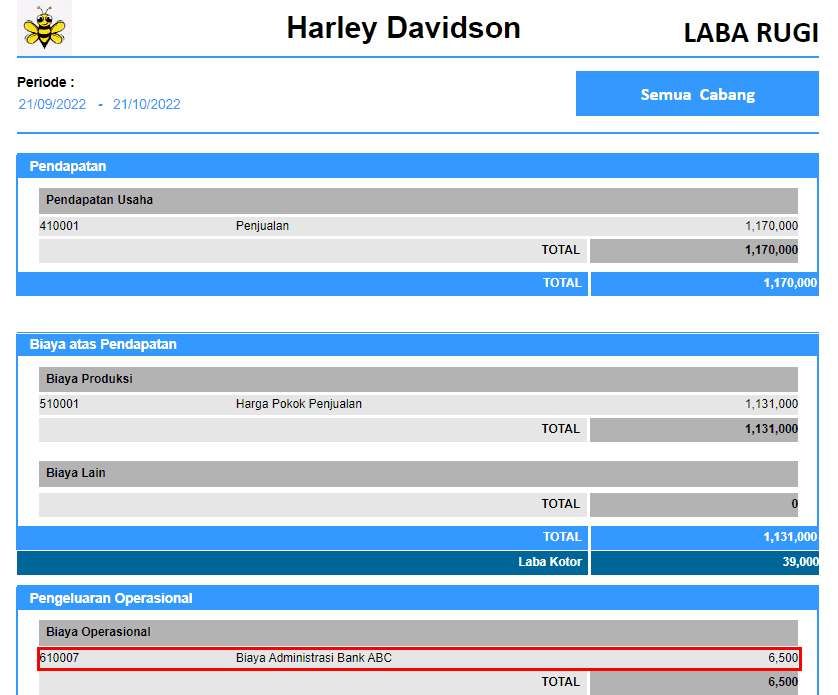Select the start date 21/09/2022
Image resolution: width=838 pixels, height=695 pixels.
click(52, 104)
